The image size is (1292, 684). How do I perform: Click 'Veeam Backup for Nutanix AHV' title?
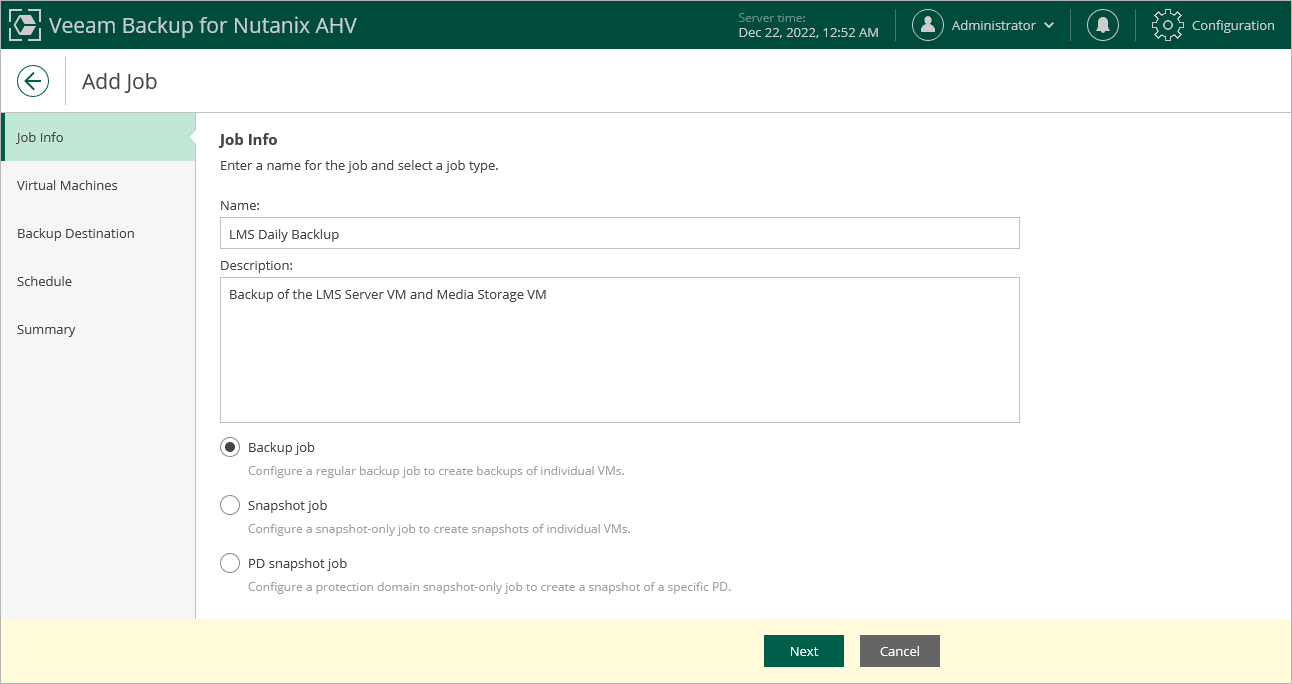point(202,25)
